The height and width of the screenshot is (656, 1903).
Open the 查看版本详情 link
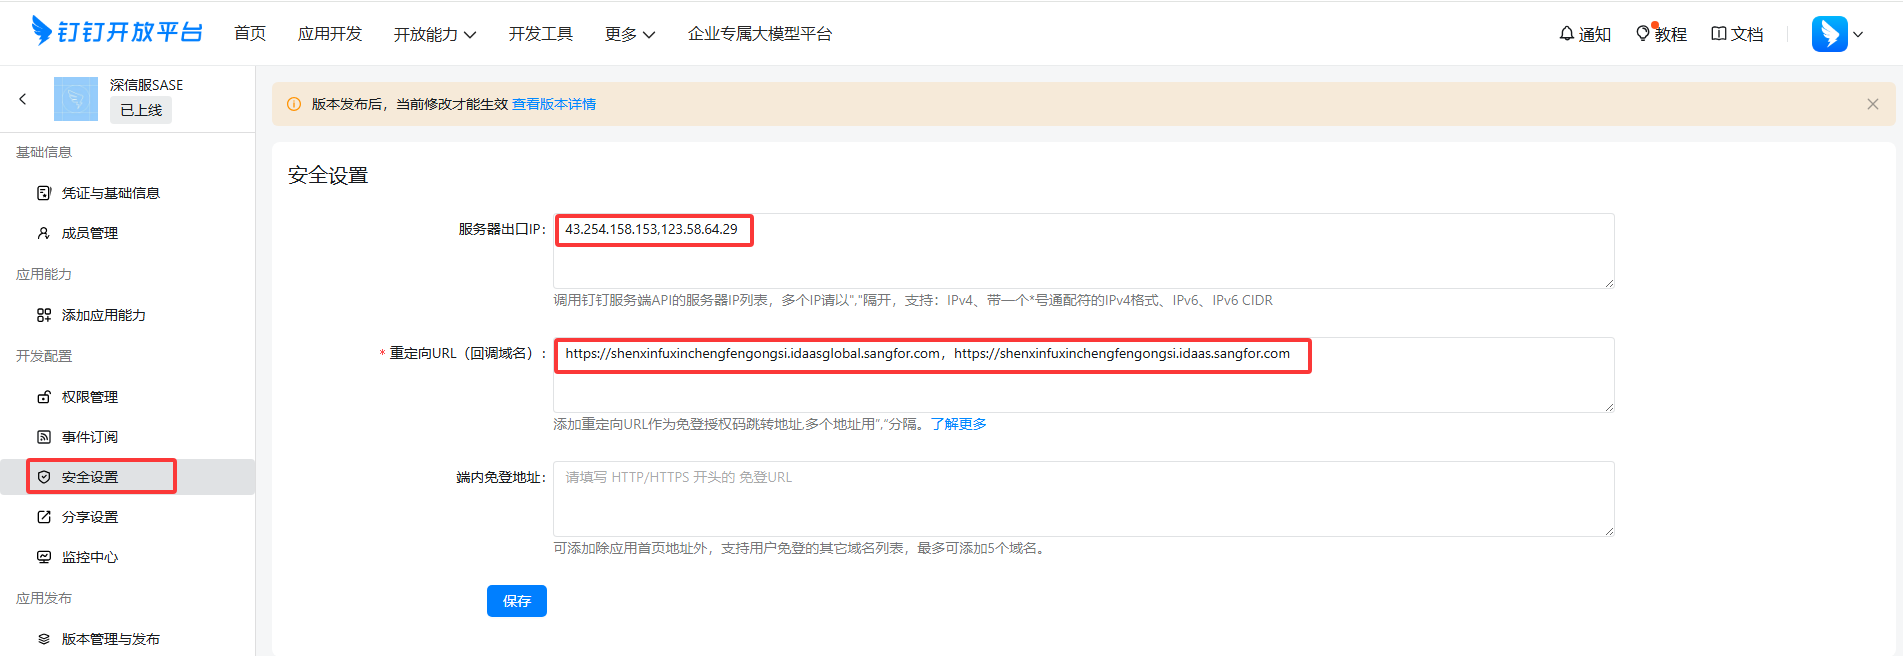[x=554, y=104]
